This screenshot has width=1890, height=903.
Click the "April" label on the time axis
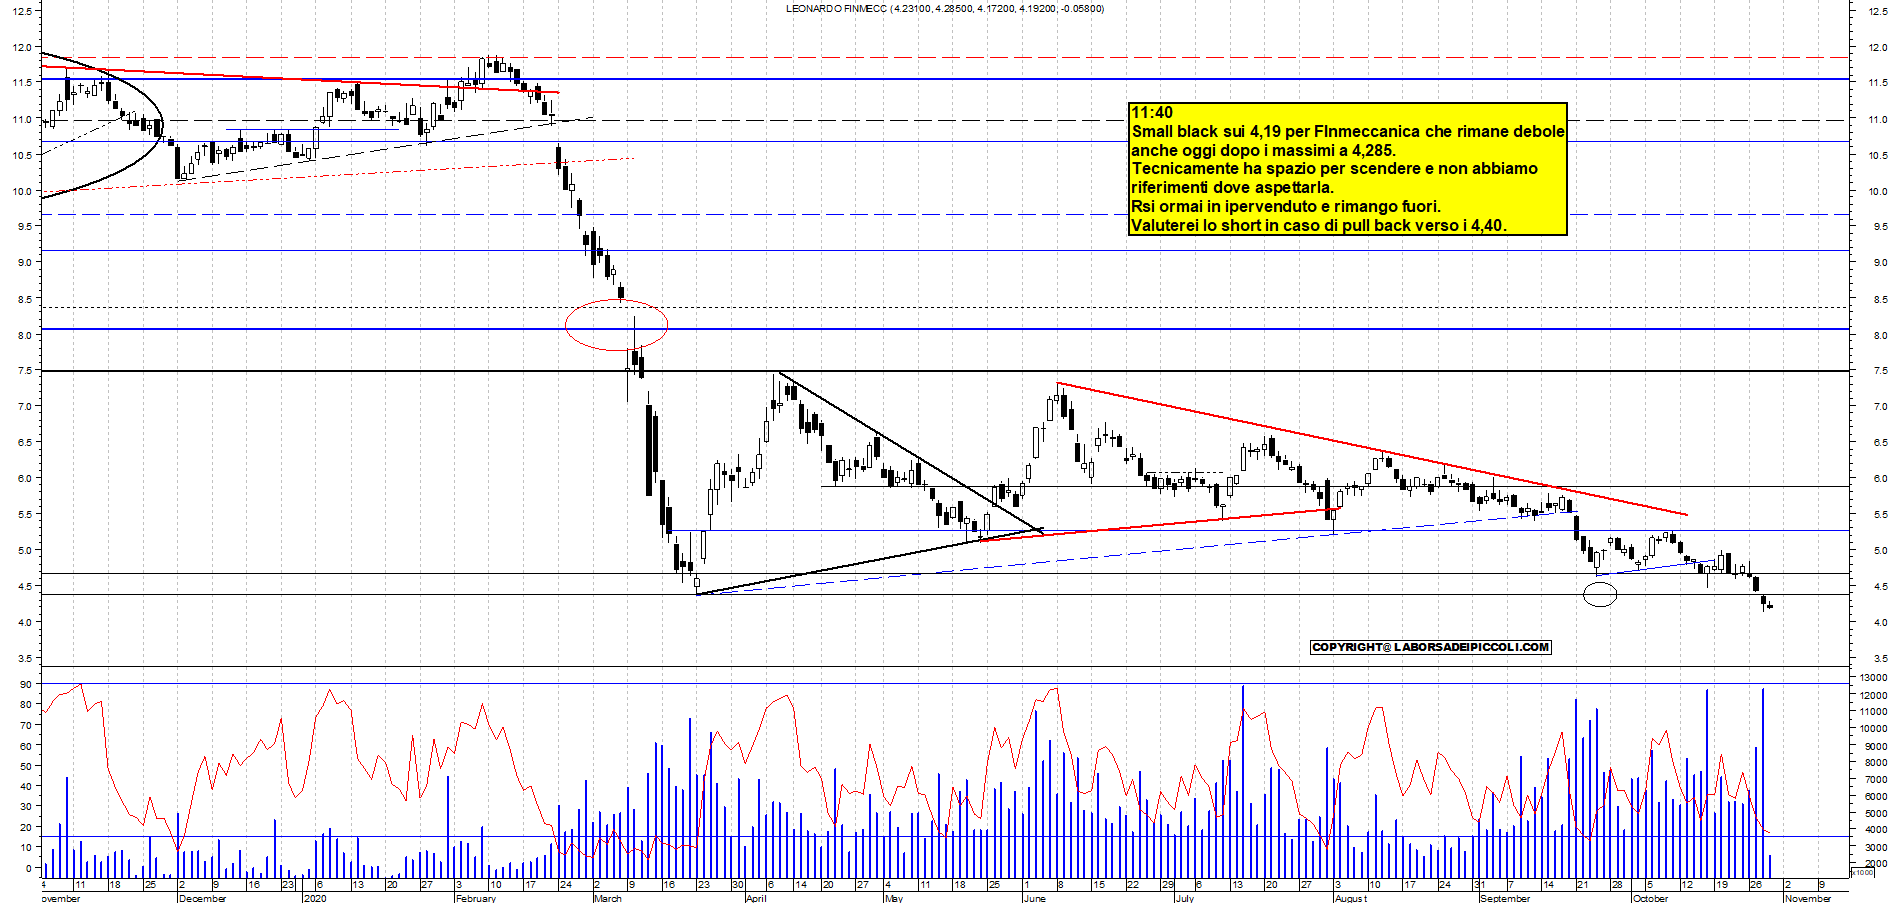click(756, 898)
